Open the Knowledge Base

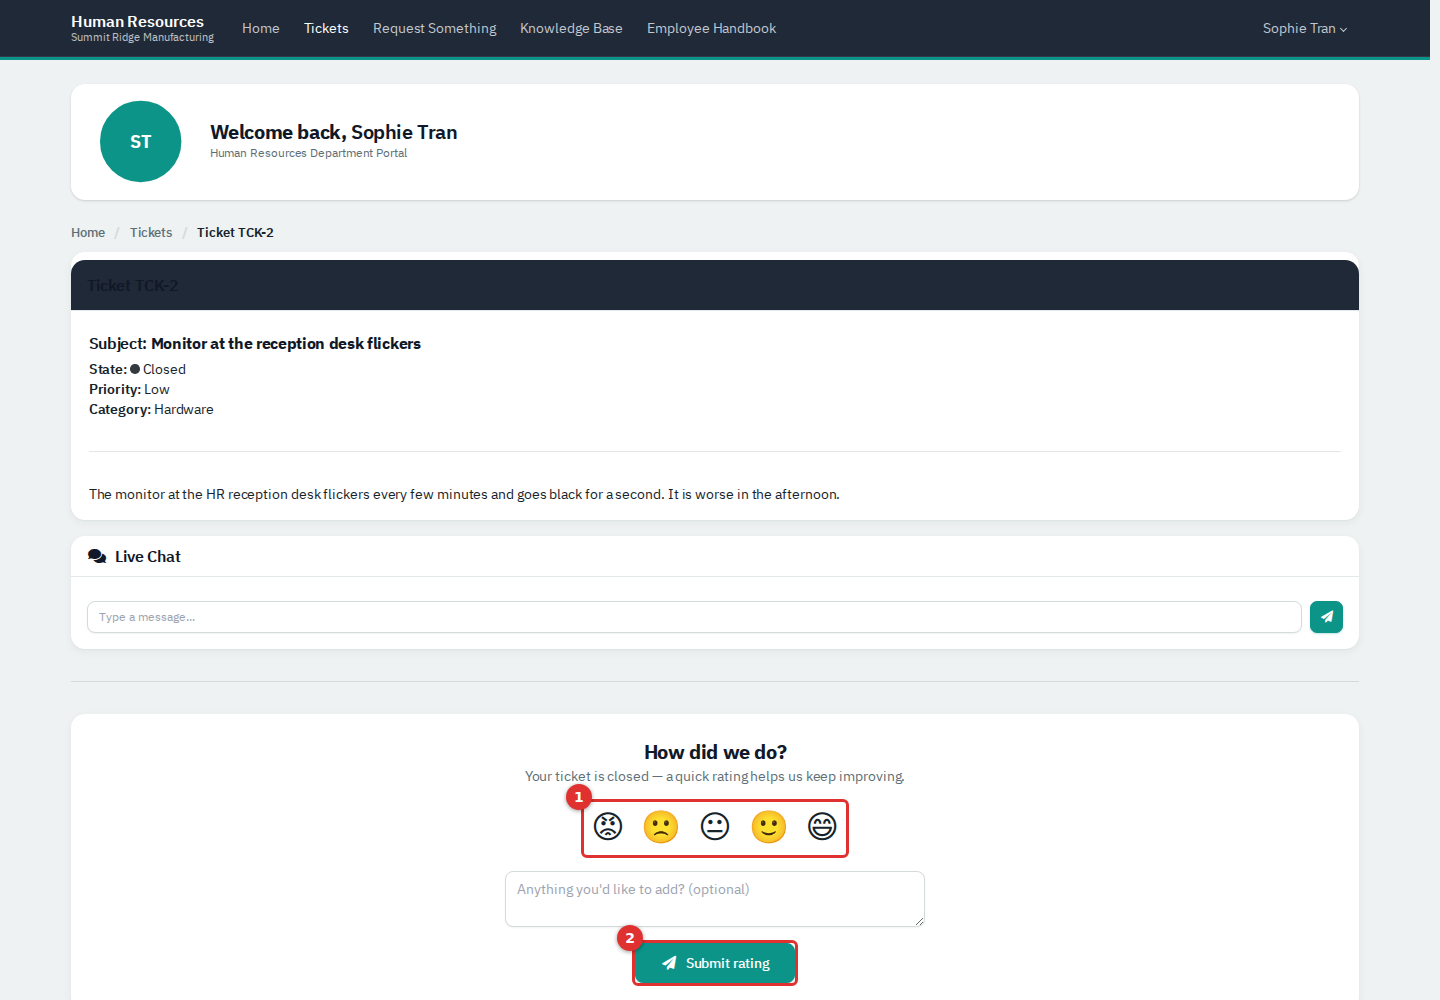tap(571, 28)
